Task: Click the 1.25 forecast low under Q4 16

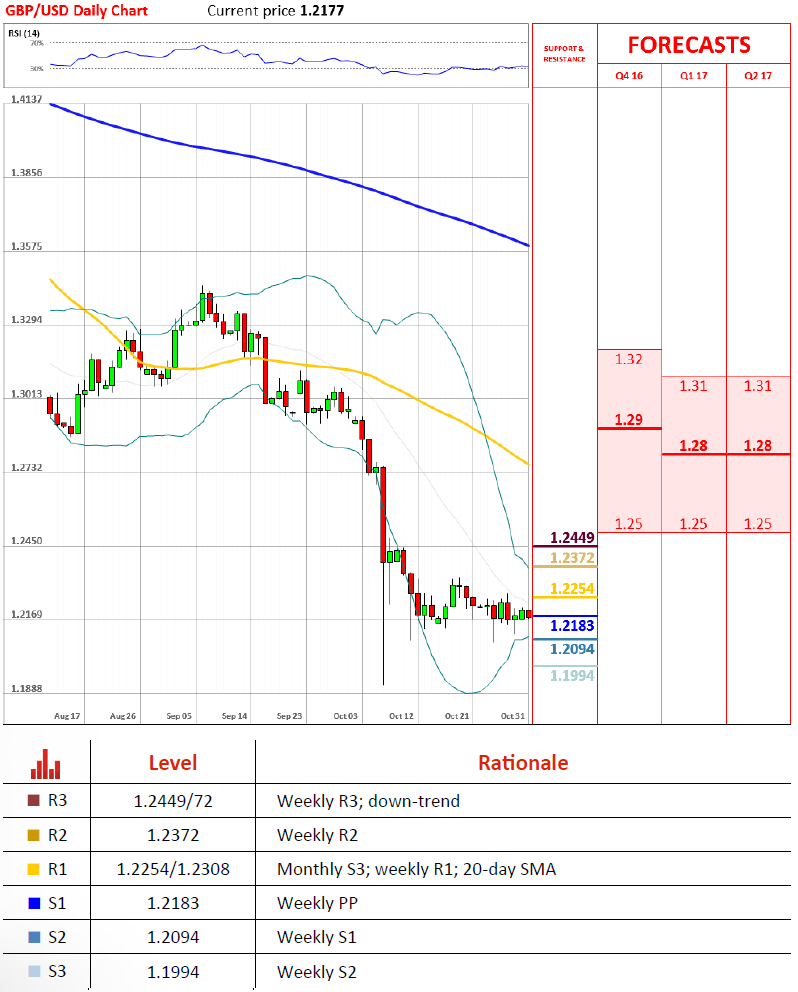Action: (x=628, y=524)
